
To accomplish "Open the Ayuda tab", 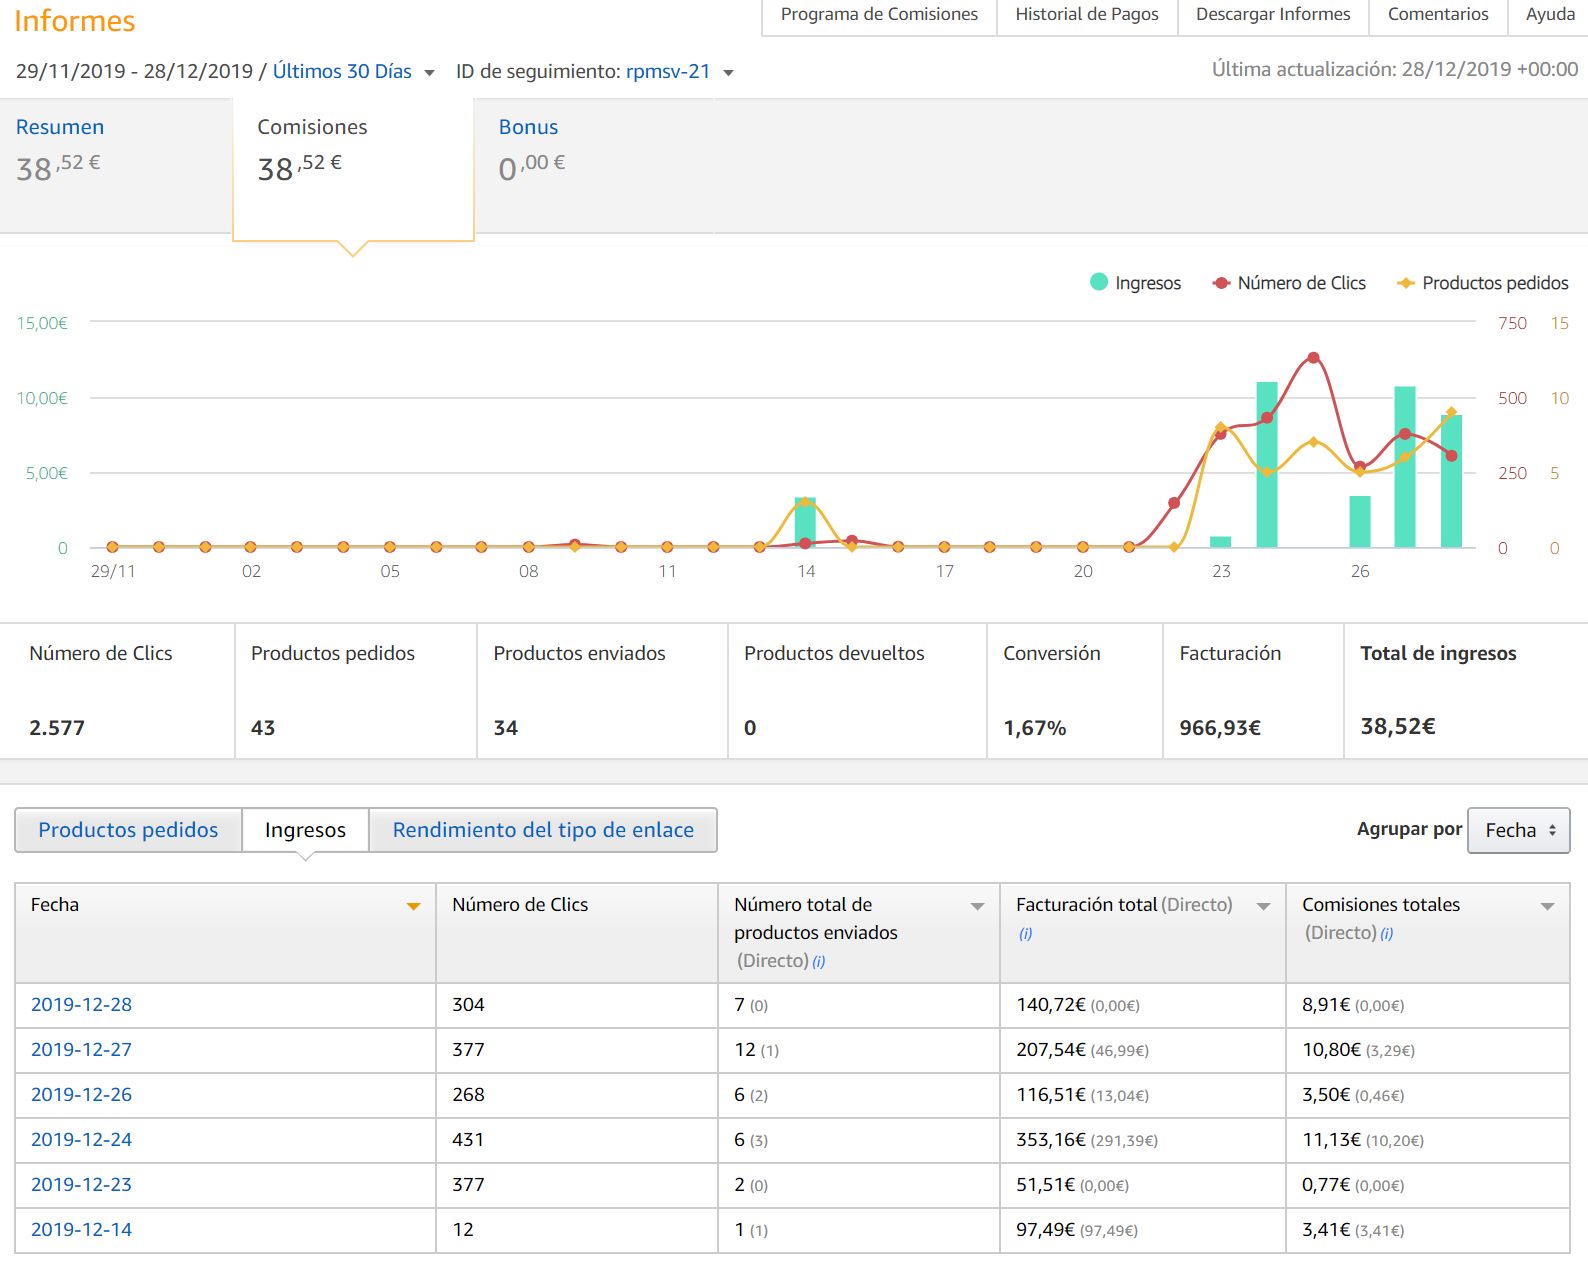I will pos(1550,15).
